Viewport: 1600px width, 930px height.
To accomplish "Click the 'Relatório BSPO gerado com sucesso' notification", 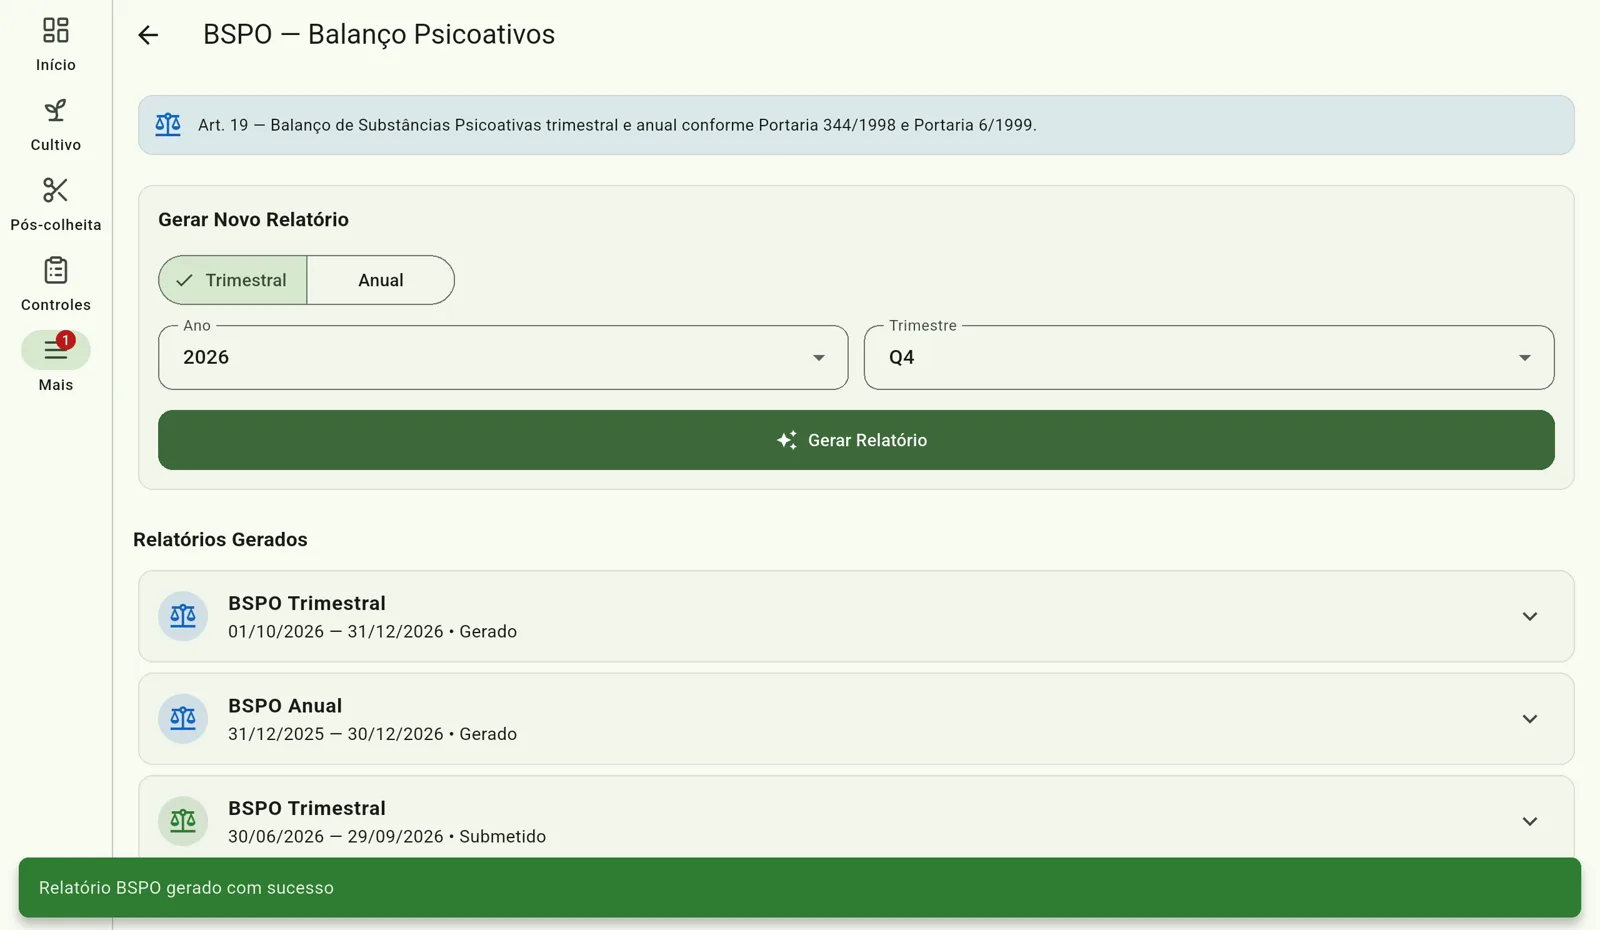I will (x=800, y=888).
